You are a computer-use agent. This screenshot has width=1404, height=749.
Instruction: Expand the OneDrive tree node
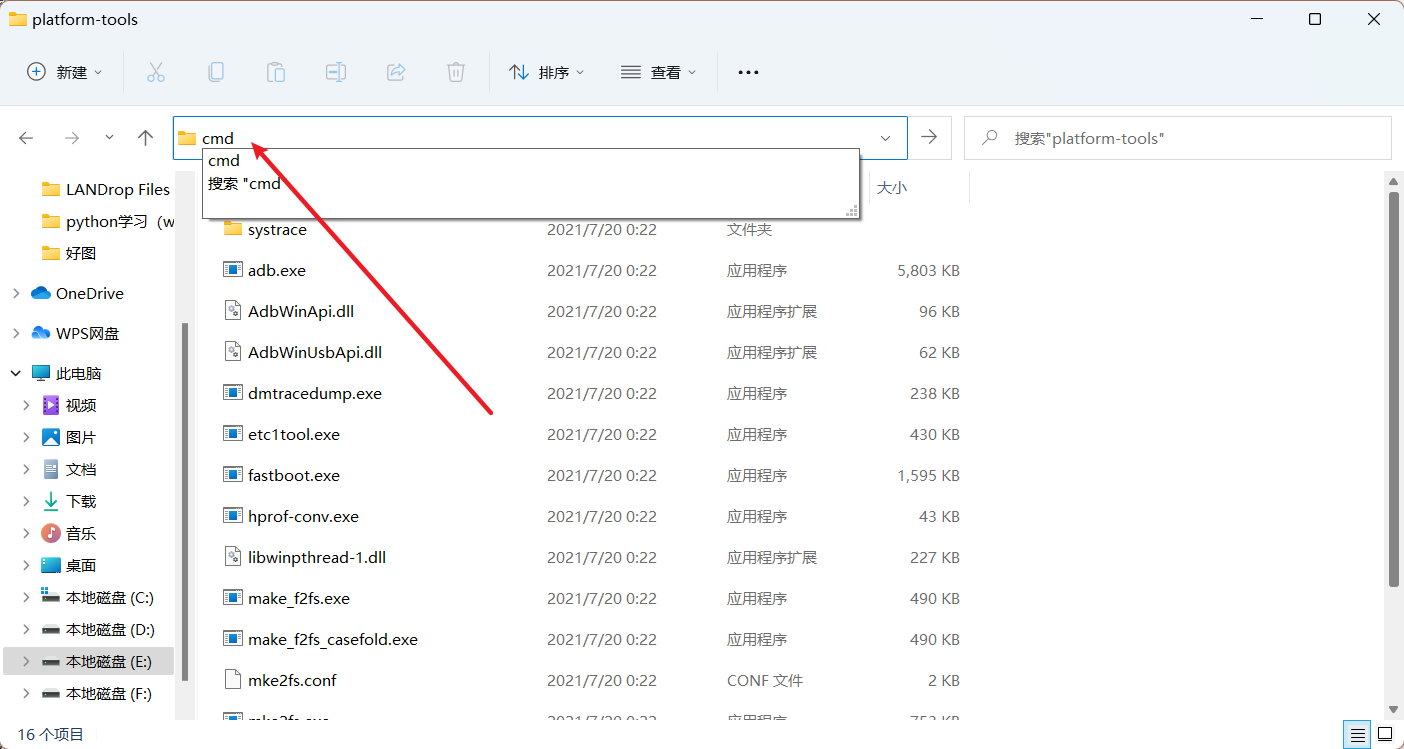click(x=16, y=293)
